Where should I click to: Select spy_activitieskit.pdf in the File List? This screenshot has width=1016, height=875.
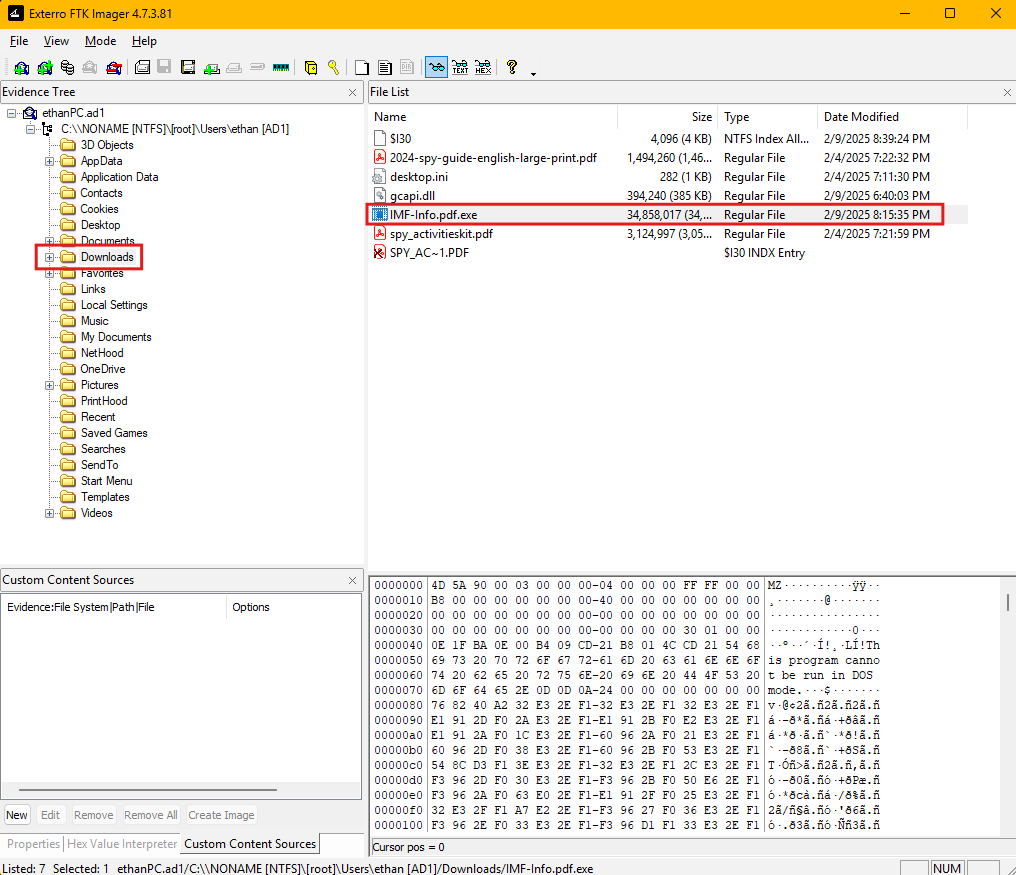tap(441, 234)
